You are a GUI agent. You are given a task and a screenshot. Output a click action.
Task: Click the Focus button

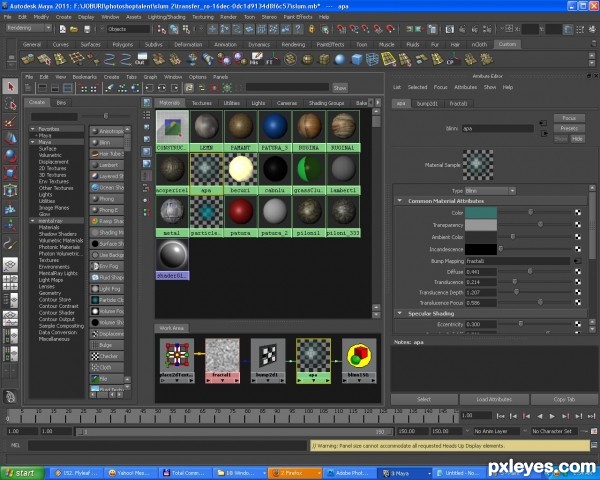point(569,118)
